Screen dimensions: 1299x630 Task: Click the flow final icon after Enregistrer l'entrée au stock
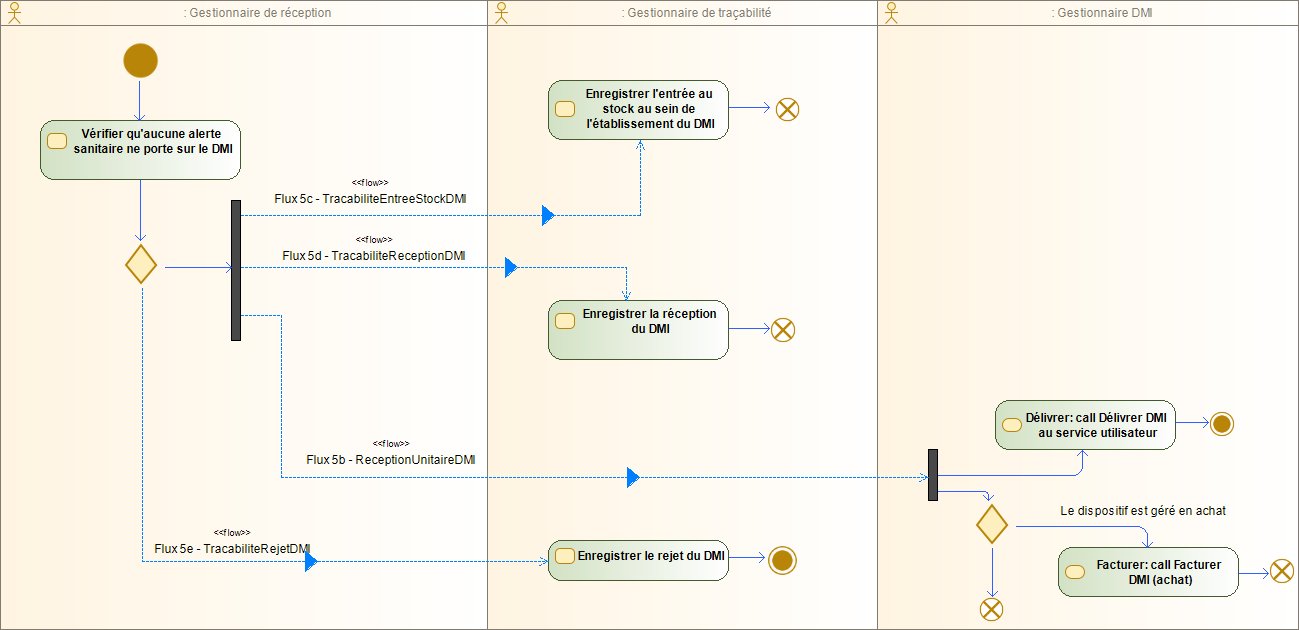786,110
